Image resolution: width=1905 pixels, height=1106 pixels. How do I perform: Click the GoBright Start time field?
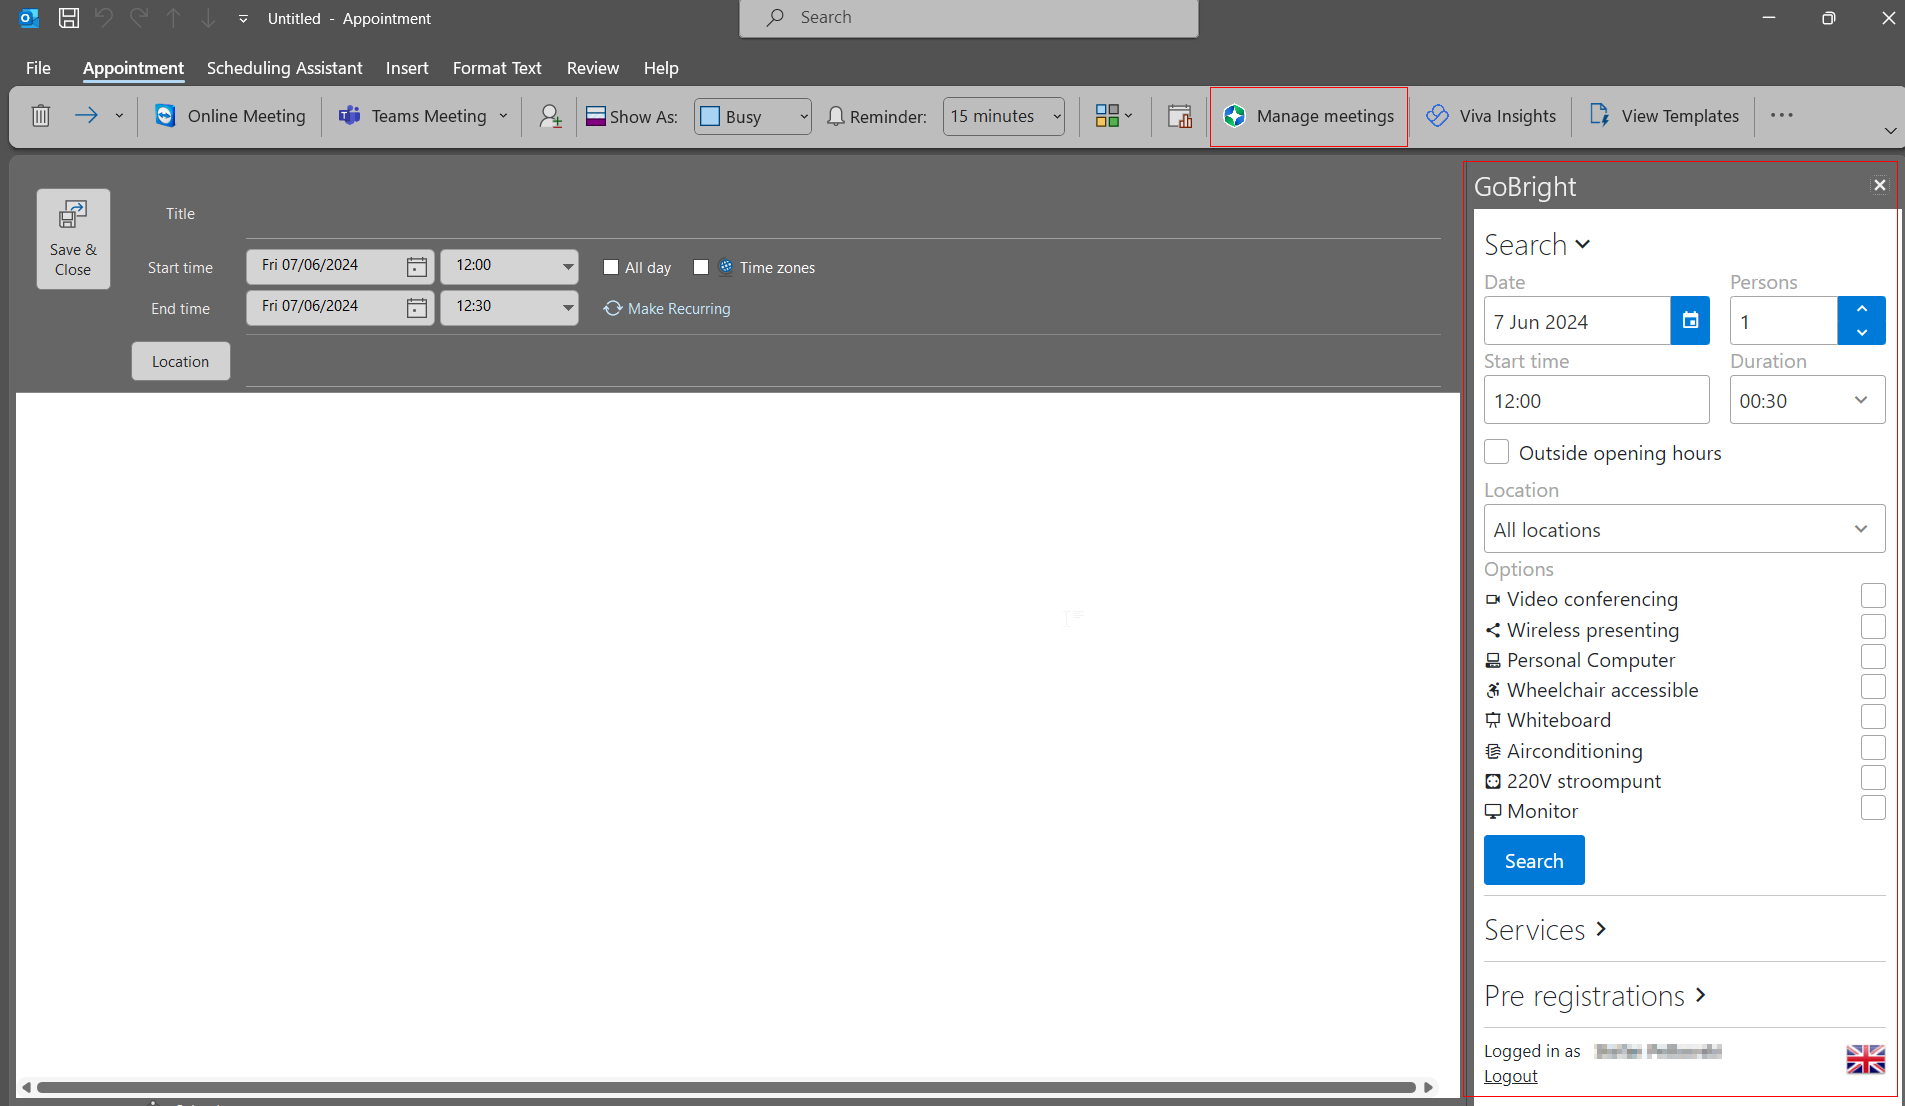point(1596,400)
